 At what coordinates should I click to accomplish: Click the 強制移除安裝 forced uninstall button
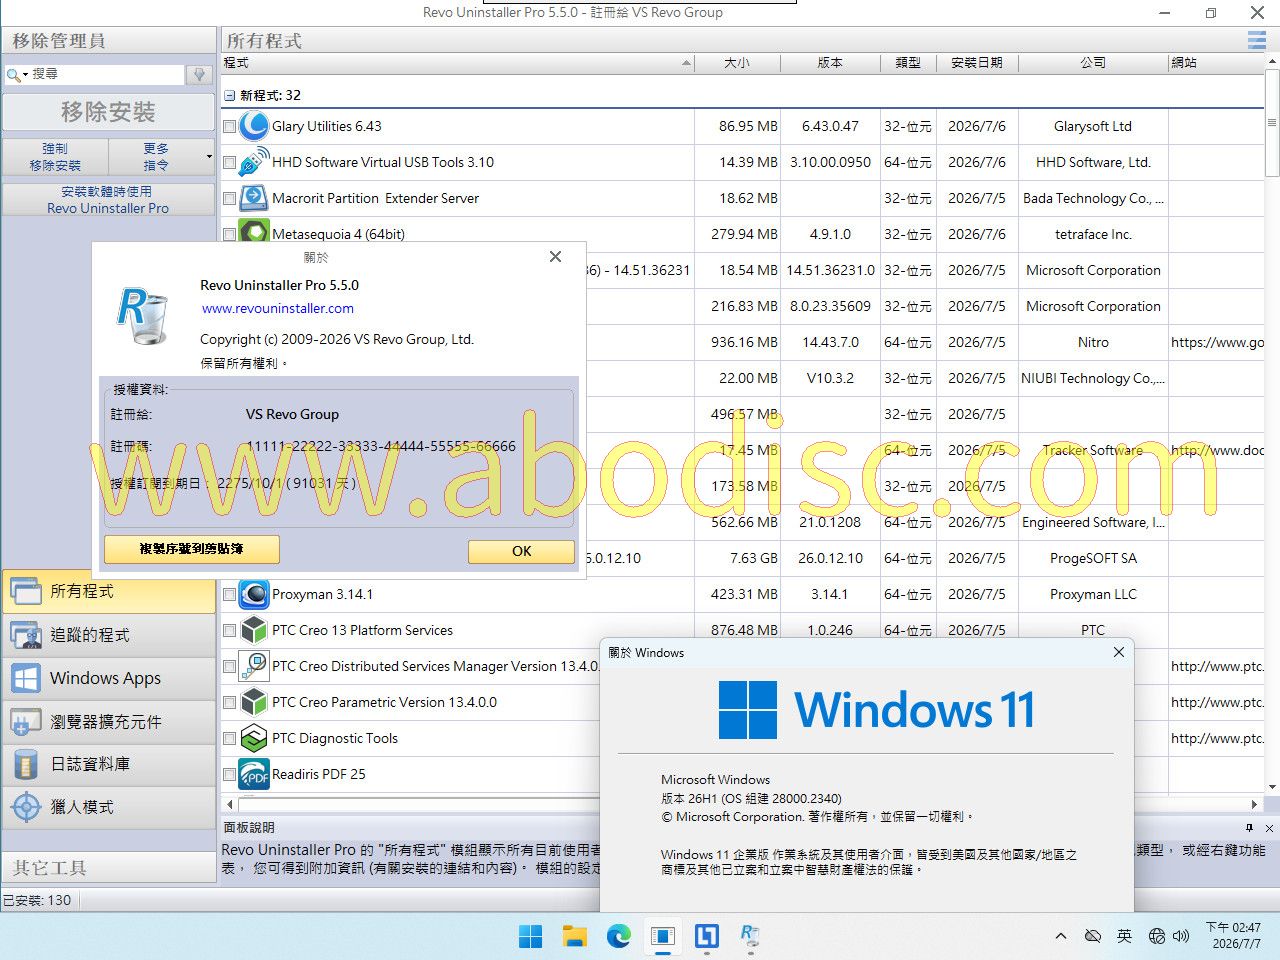click(x=55, y=157)
